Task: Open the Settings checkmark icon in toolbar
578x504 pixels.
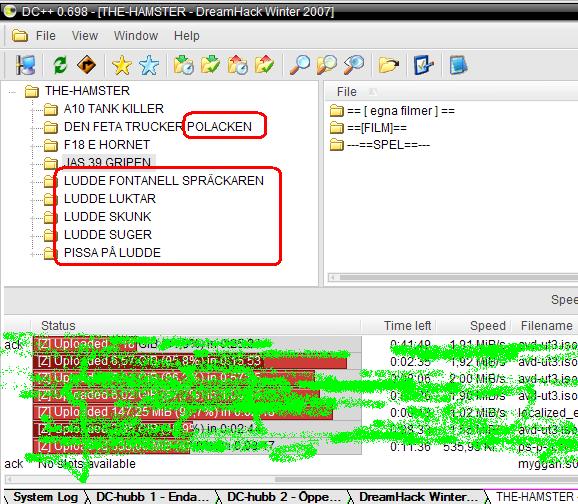Action: pos(424,65)
